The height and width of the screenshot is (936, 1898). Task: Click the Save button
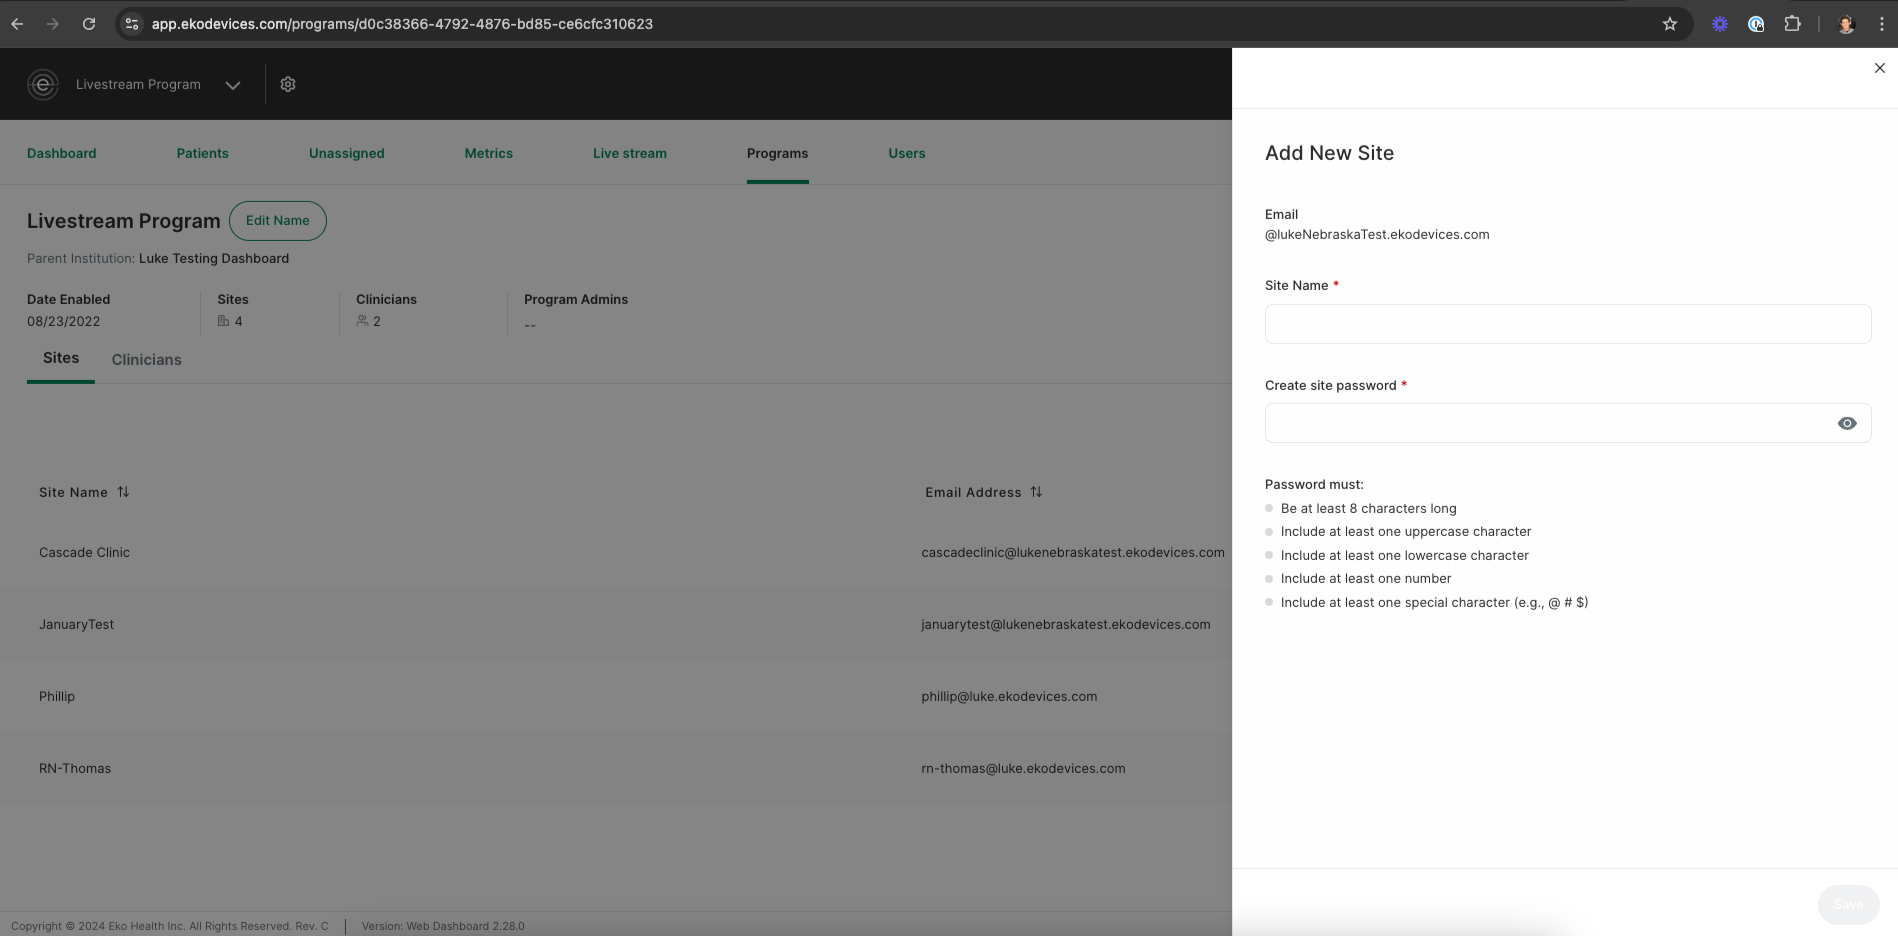[1848, 904]
